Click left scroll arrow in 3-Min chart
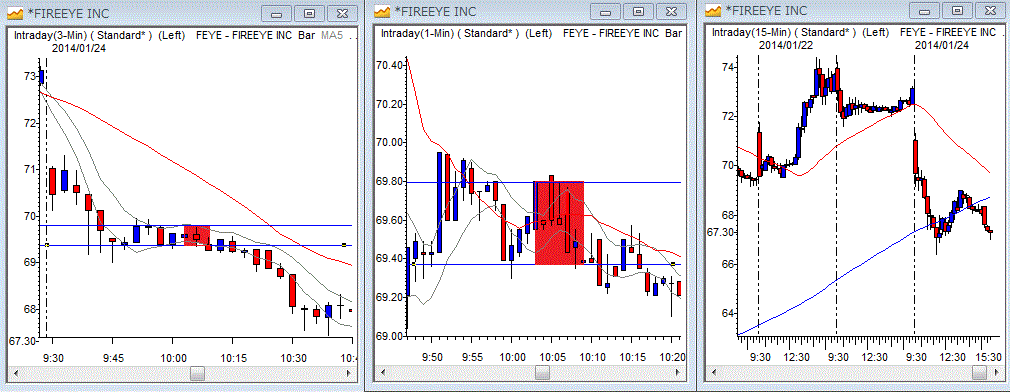This screenshot has height=392, width=1010. click(x=17, y=373)
